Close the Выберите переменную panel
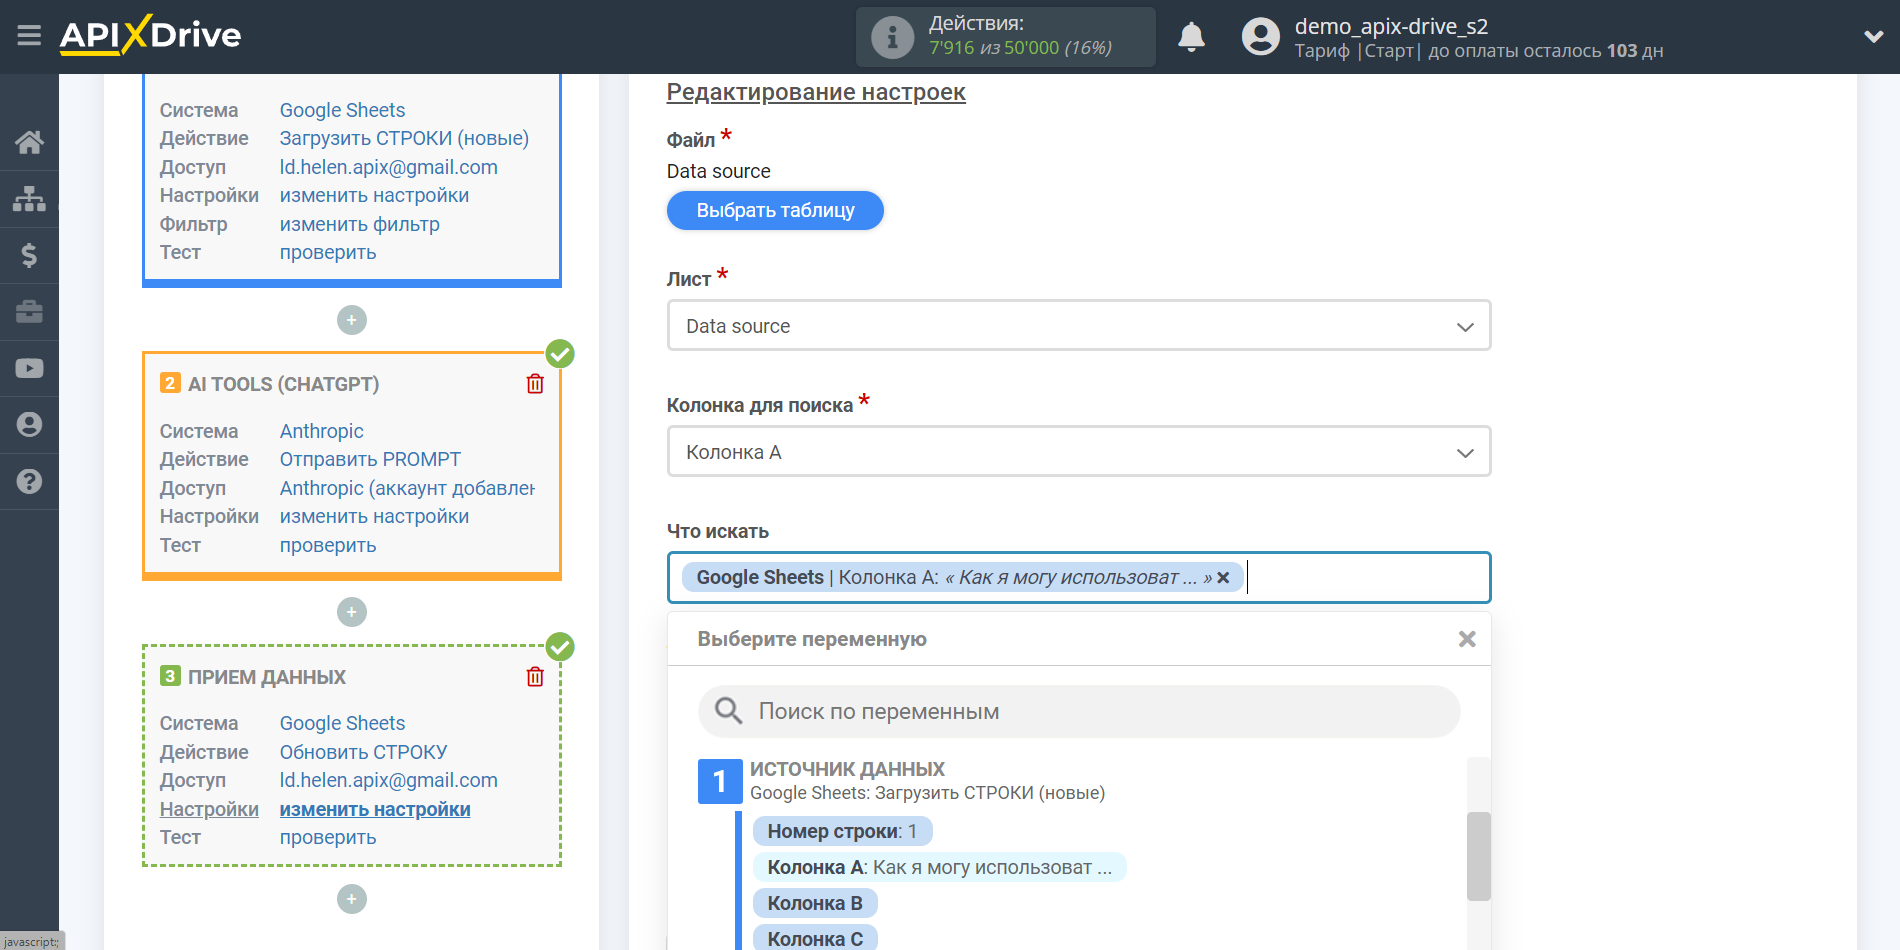The image size is (1900, 950). click(x=1467, y=639)
